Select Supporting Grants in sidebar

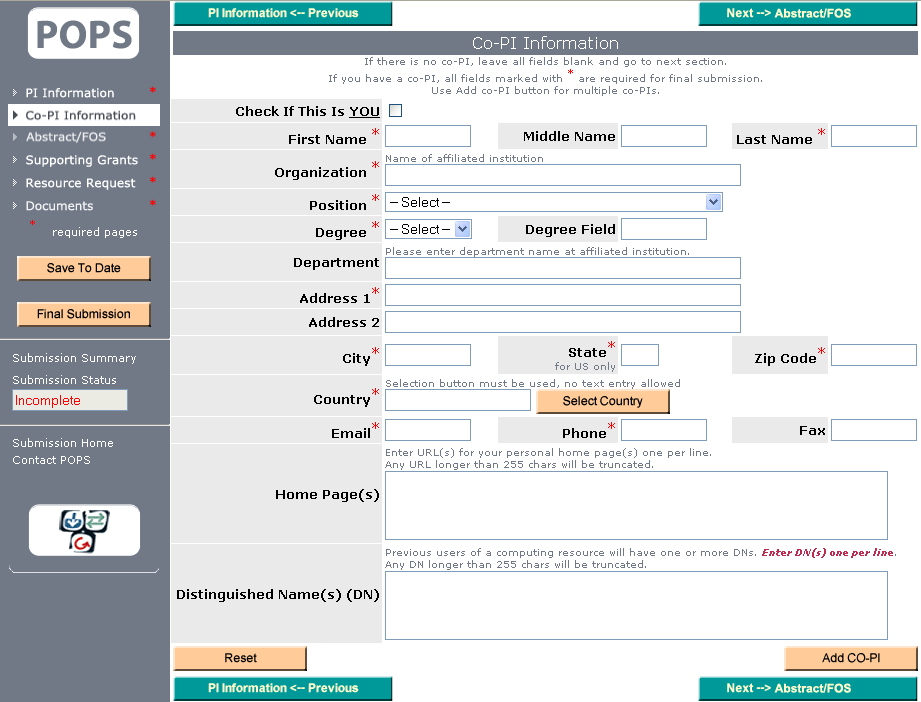point(81,160)
